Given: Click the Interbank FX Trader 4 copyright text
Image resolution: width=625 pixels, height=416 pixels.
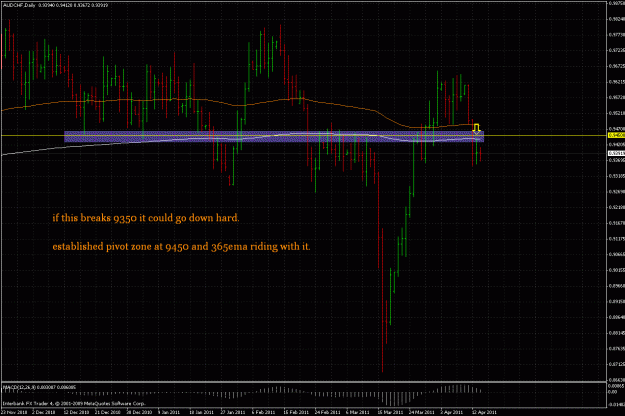Looking at the screenshot, I should coord(74,403).
